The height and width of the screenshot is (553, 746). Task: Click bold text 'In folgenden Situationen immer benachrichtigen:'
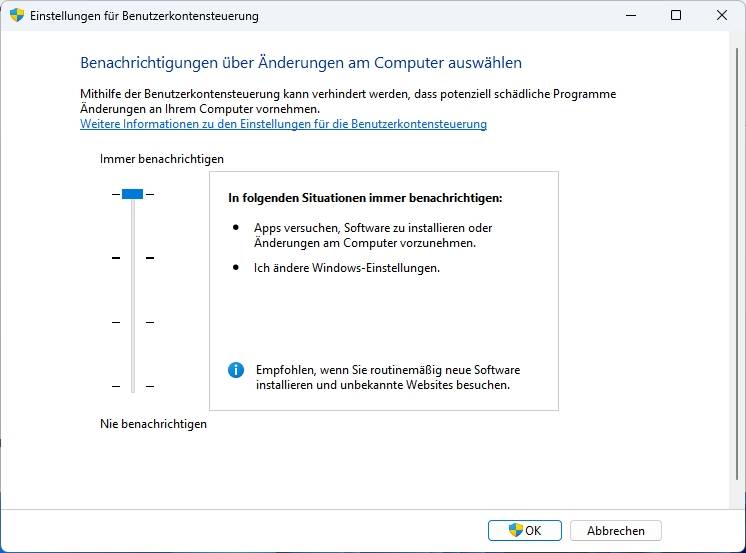[365, 198]
